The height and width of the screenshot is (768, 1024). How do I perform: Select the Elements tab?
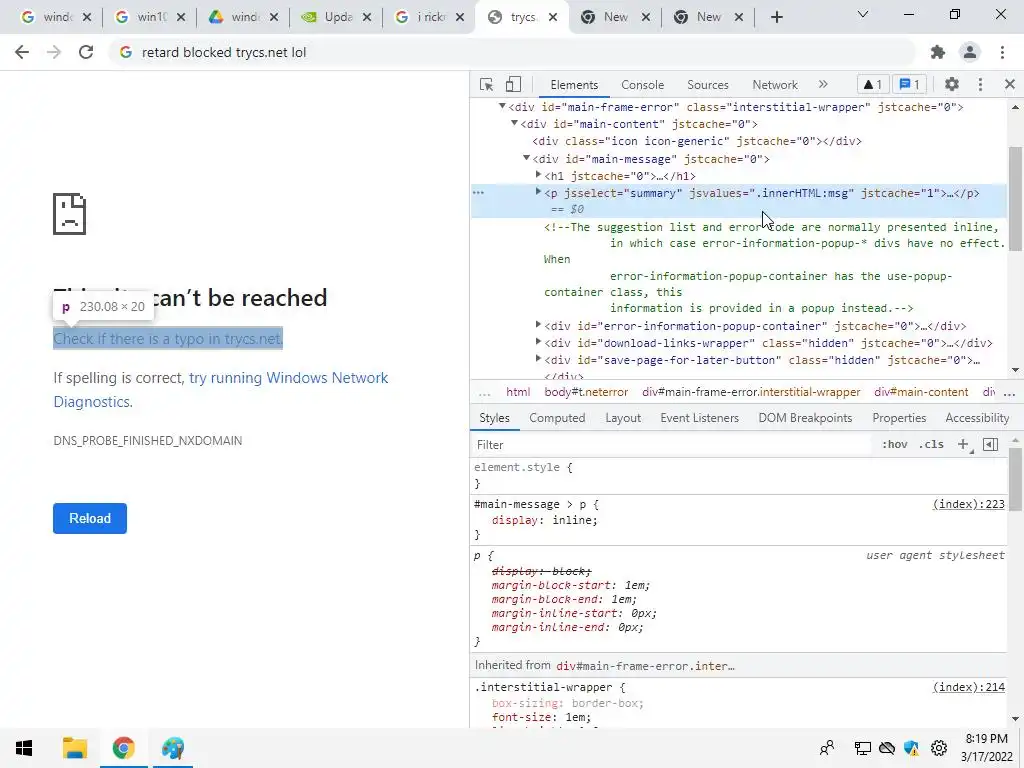click(574, 85)
